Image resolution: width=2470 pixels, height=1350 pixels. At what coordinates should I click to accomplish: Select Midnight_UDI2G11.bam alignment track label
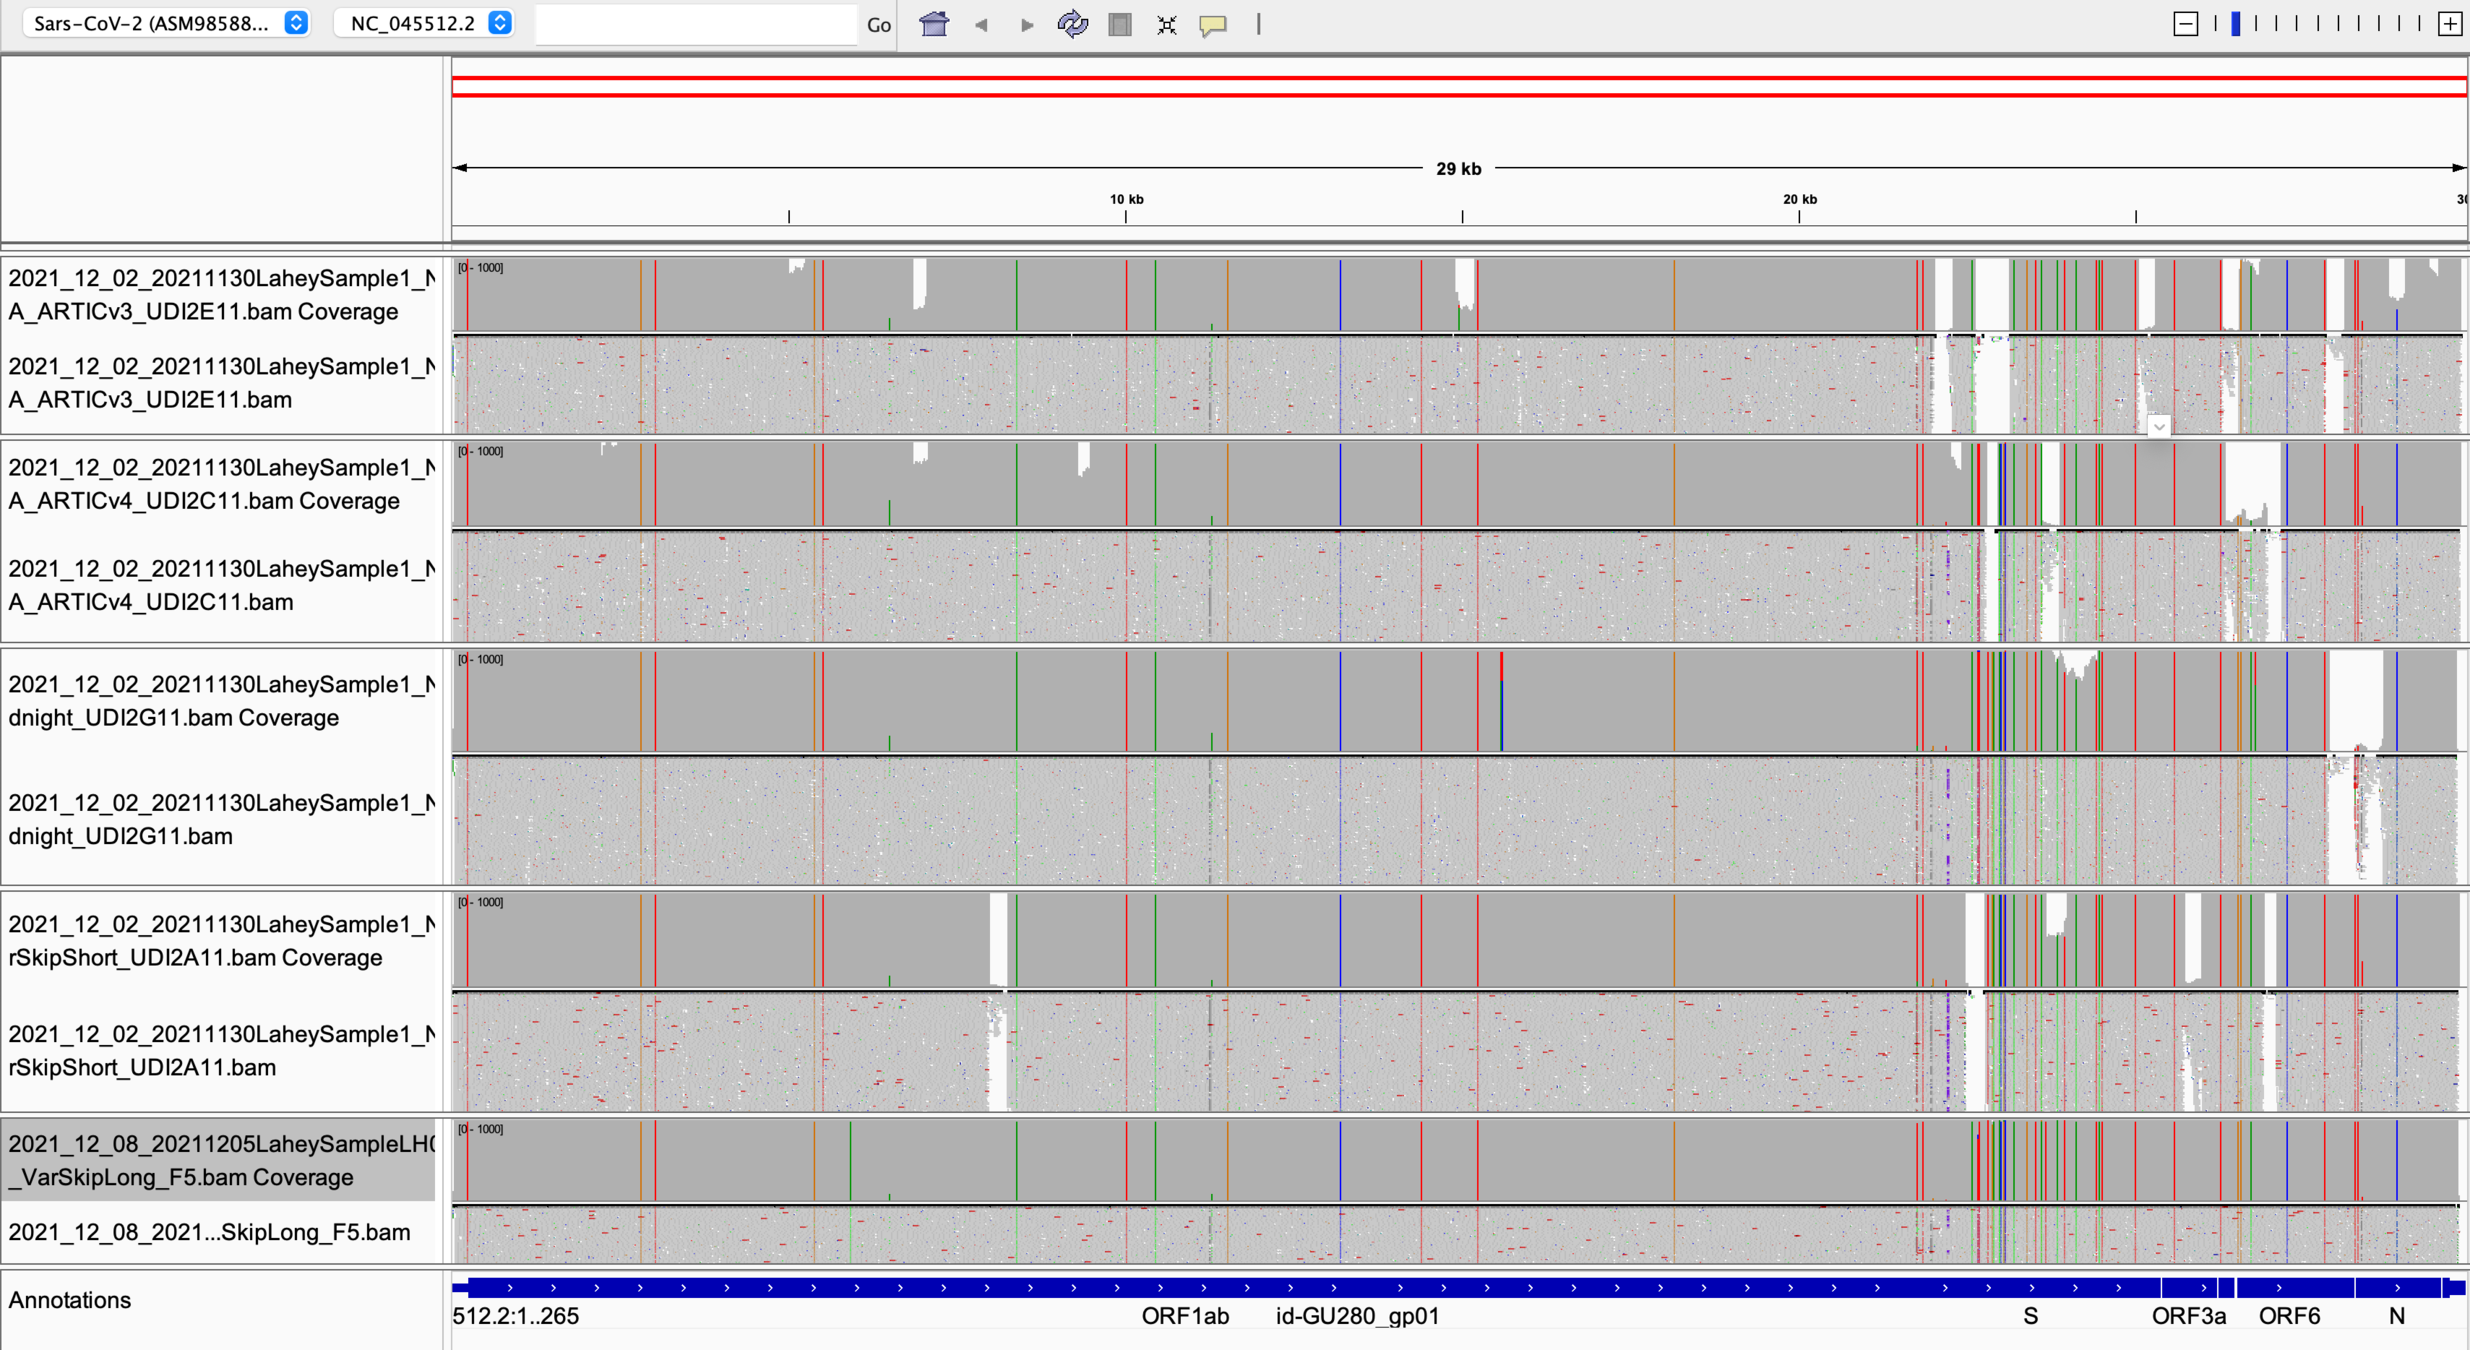tap(220, 819)
